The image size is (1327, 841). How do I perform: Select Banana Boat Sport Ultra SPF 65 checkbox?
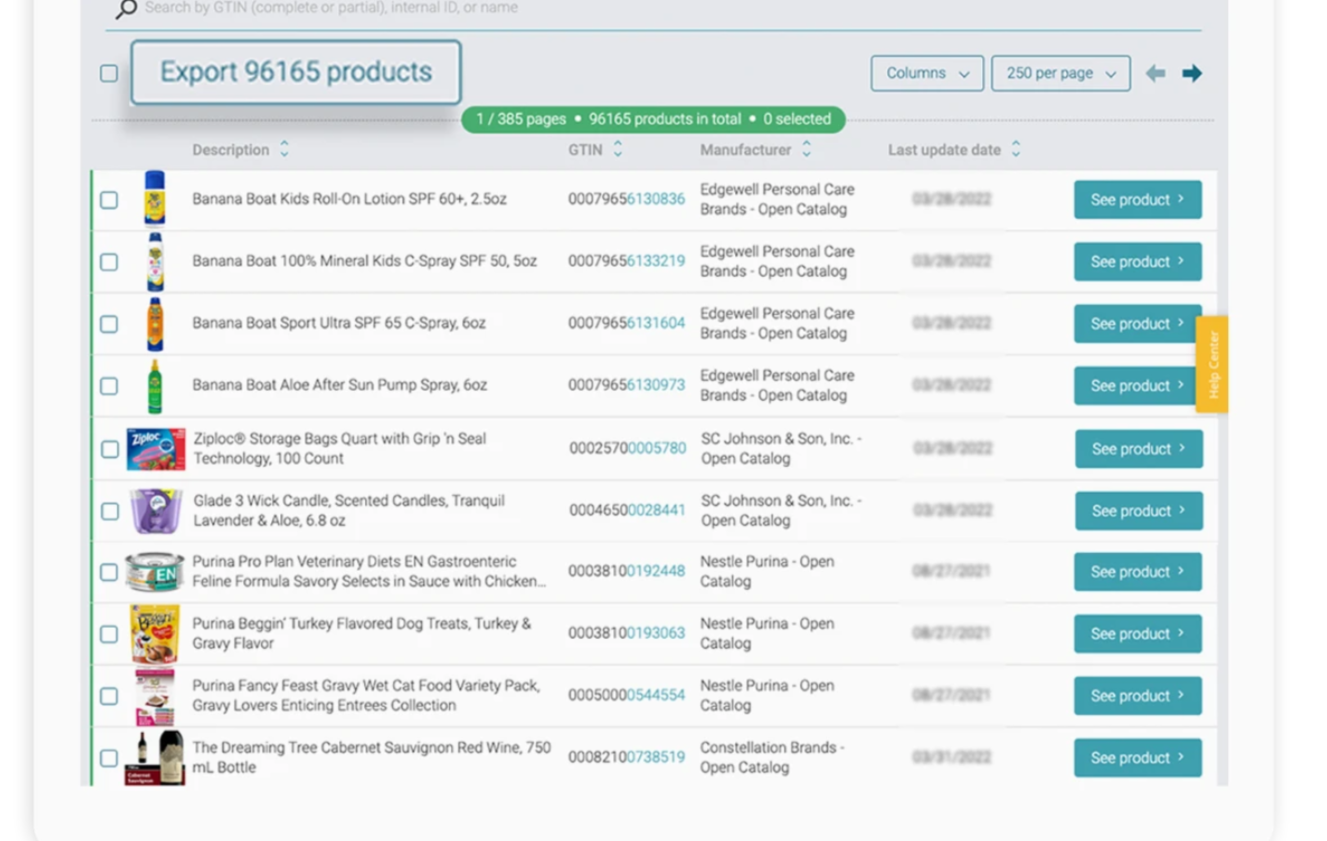point(109,324)
